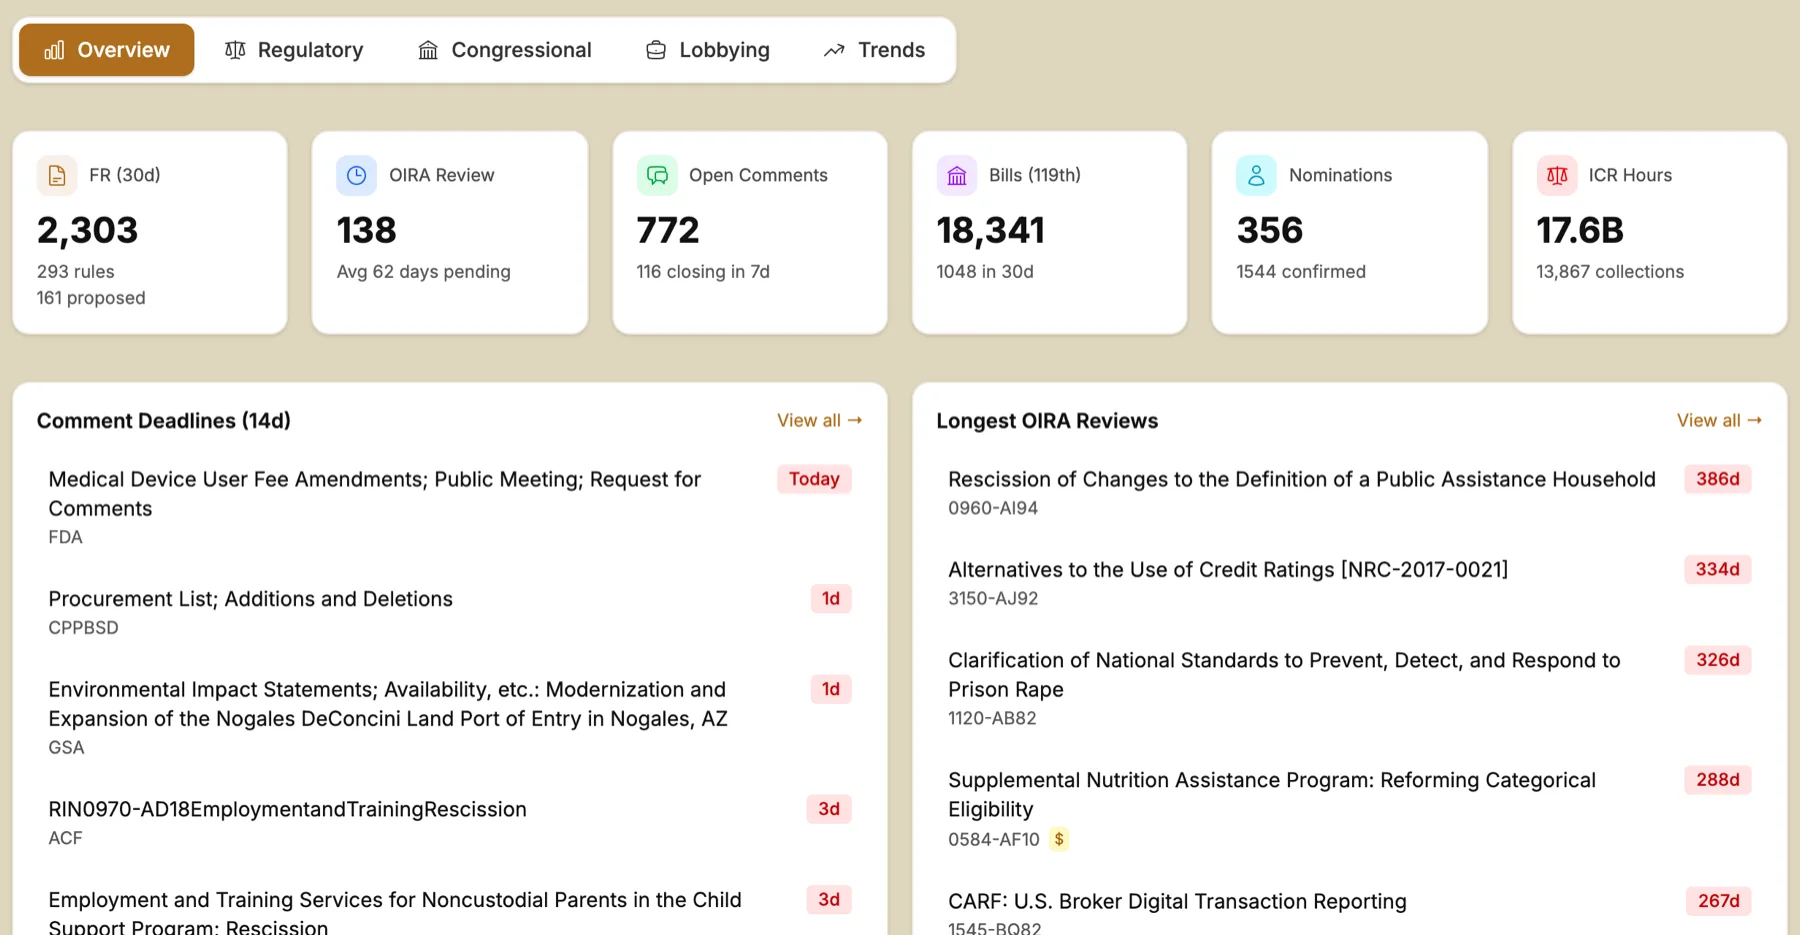Click the ACF agency label

point(66,838)
